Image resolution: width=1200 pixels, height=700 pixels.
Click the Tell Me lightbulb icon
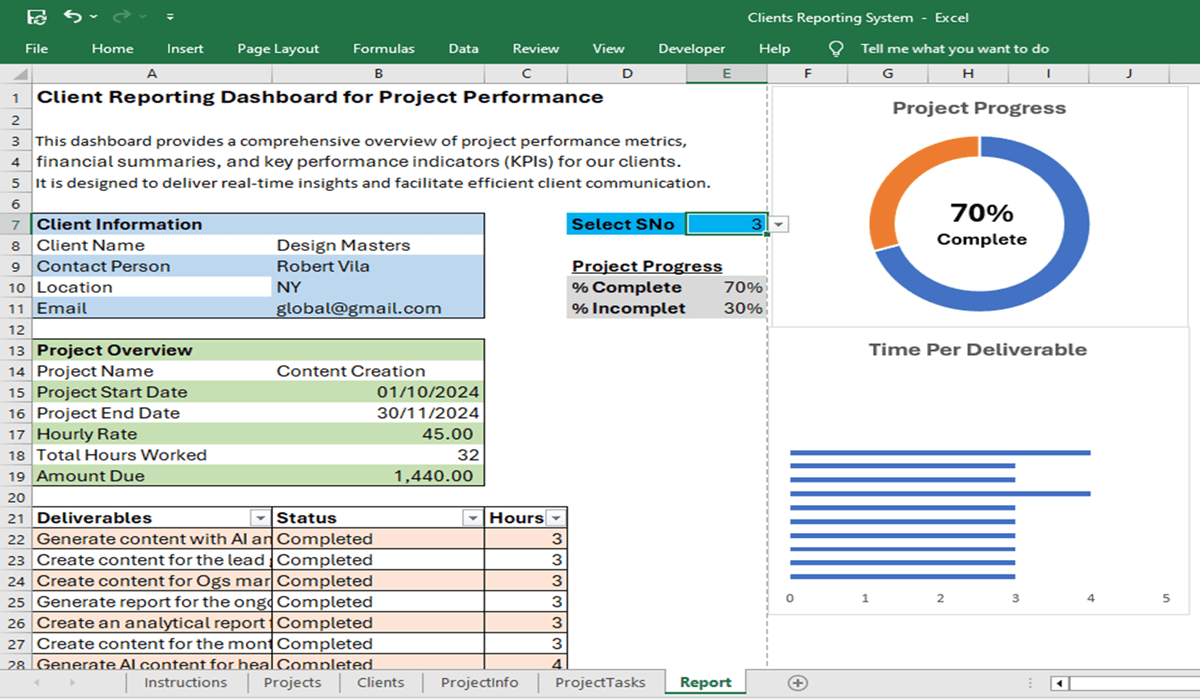point(835,48)
